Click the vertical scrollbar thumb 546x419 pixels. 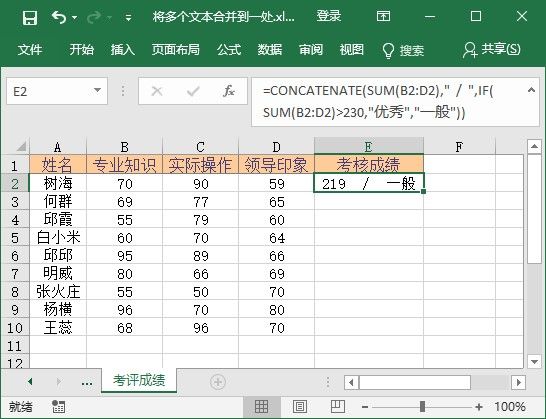point(534,209)
